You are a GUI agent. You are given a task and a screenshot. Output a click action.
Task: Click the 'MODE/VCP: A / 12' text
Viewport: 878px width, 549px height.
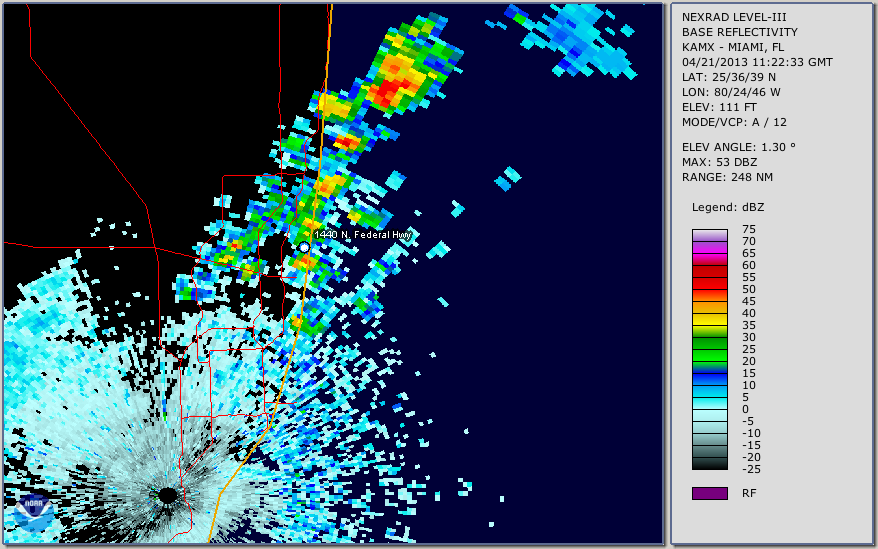[734, 122]
